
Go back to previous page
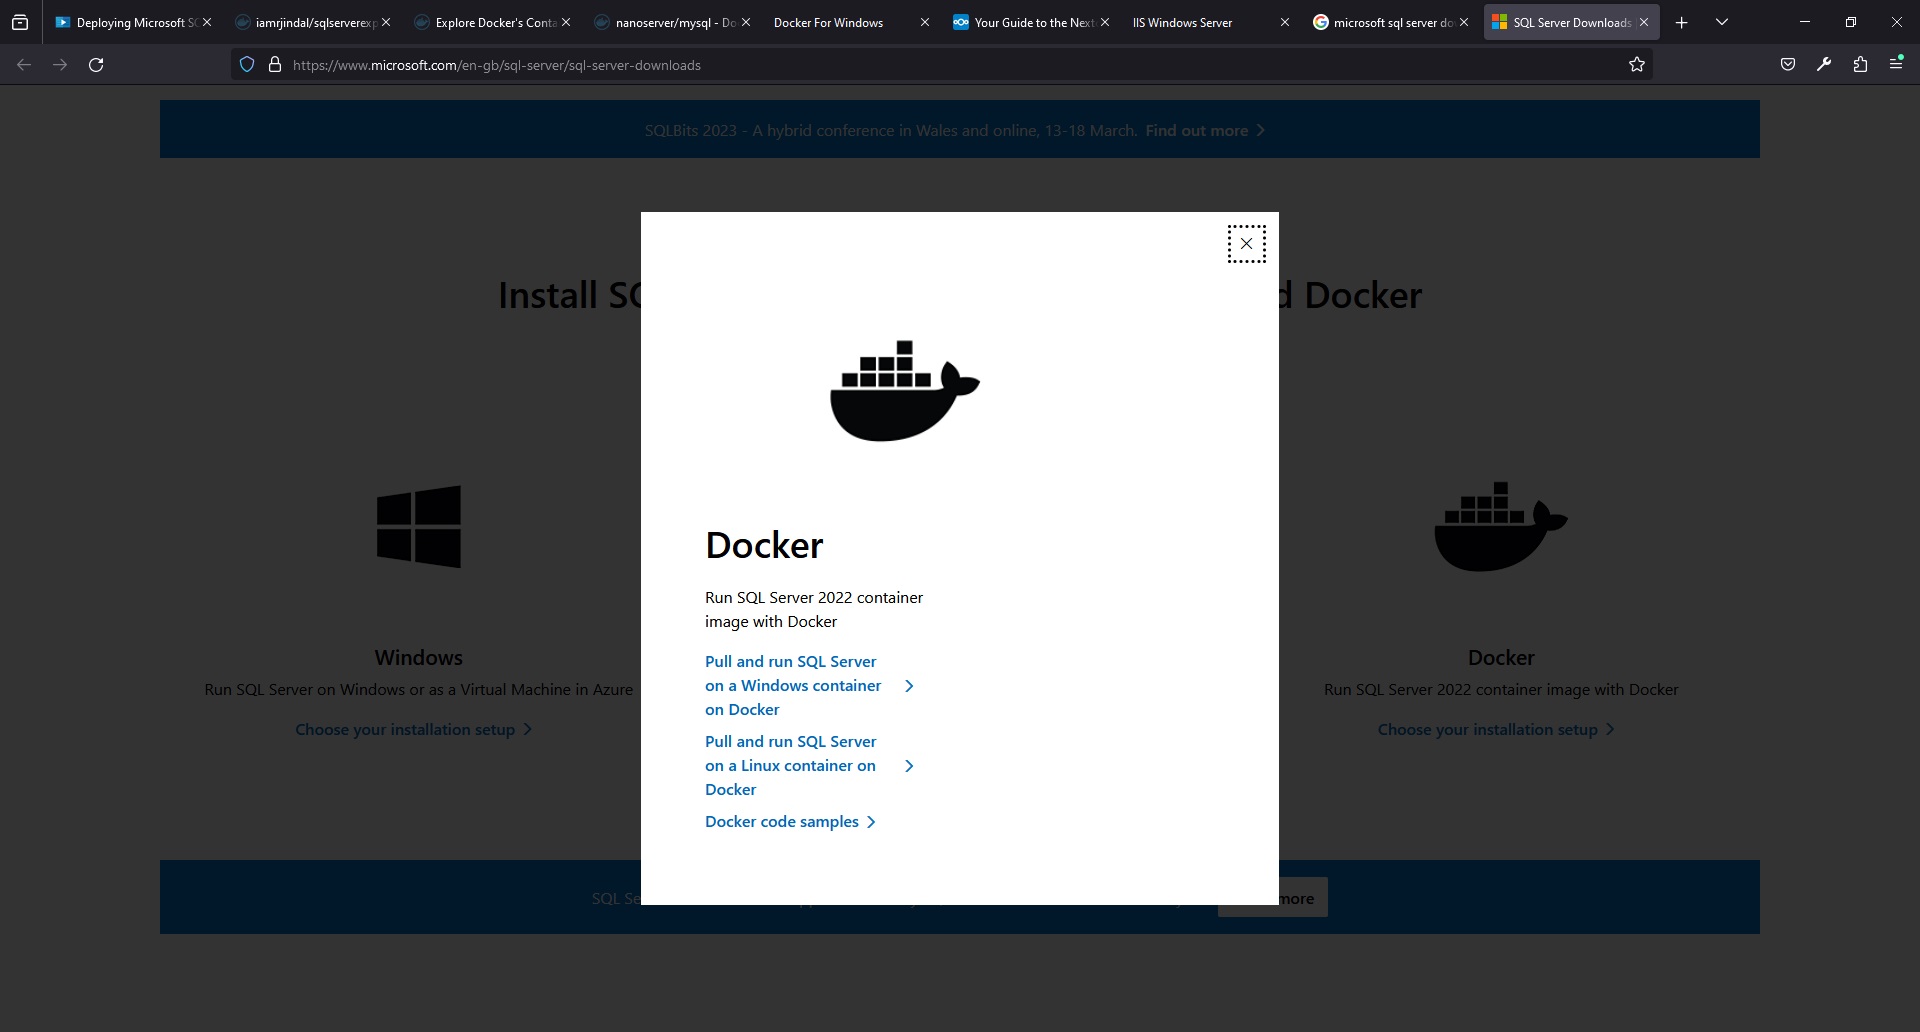point(24,65)
